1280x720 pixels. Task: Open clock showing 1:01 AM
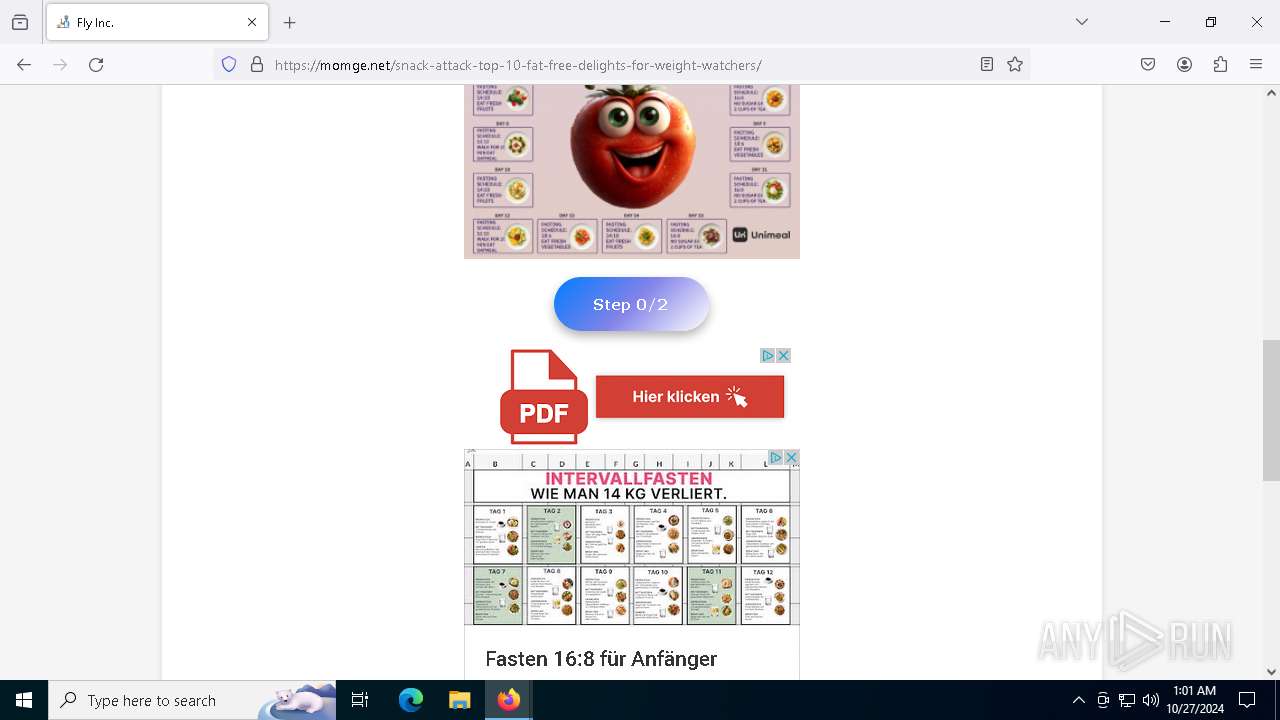pos(1194,700)
